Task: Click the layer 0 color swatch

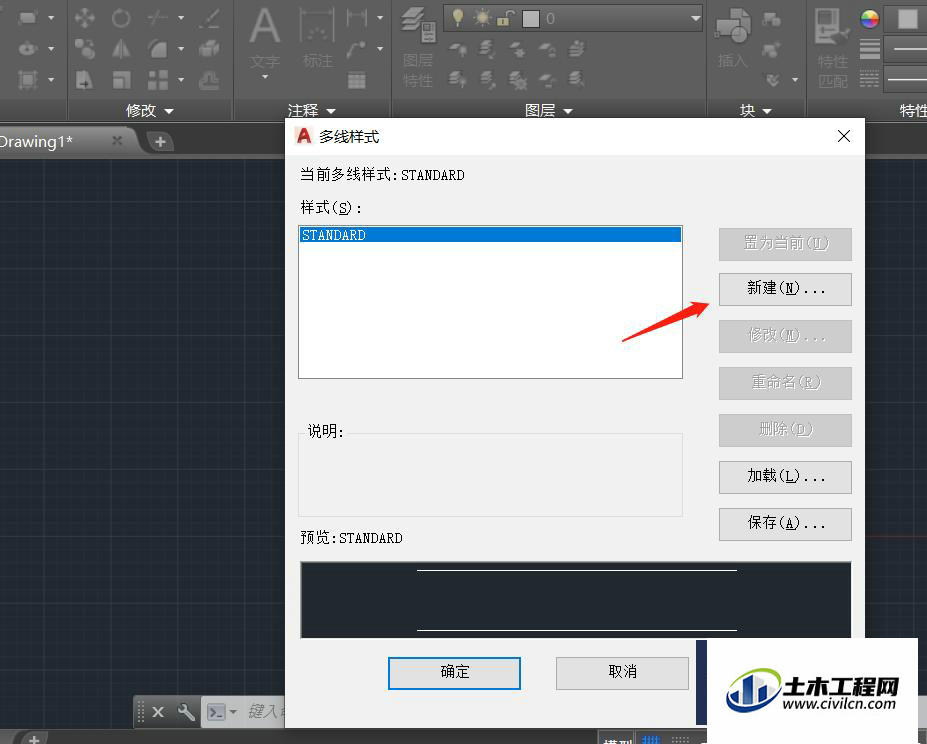Action: (531, 19)
